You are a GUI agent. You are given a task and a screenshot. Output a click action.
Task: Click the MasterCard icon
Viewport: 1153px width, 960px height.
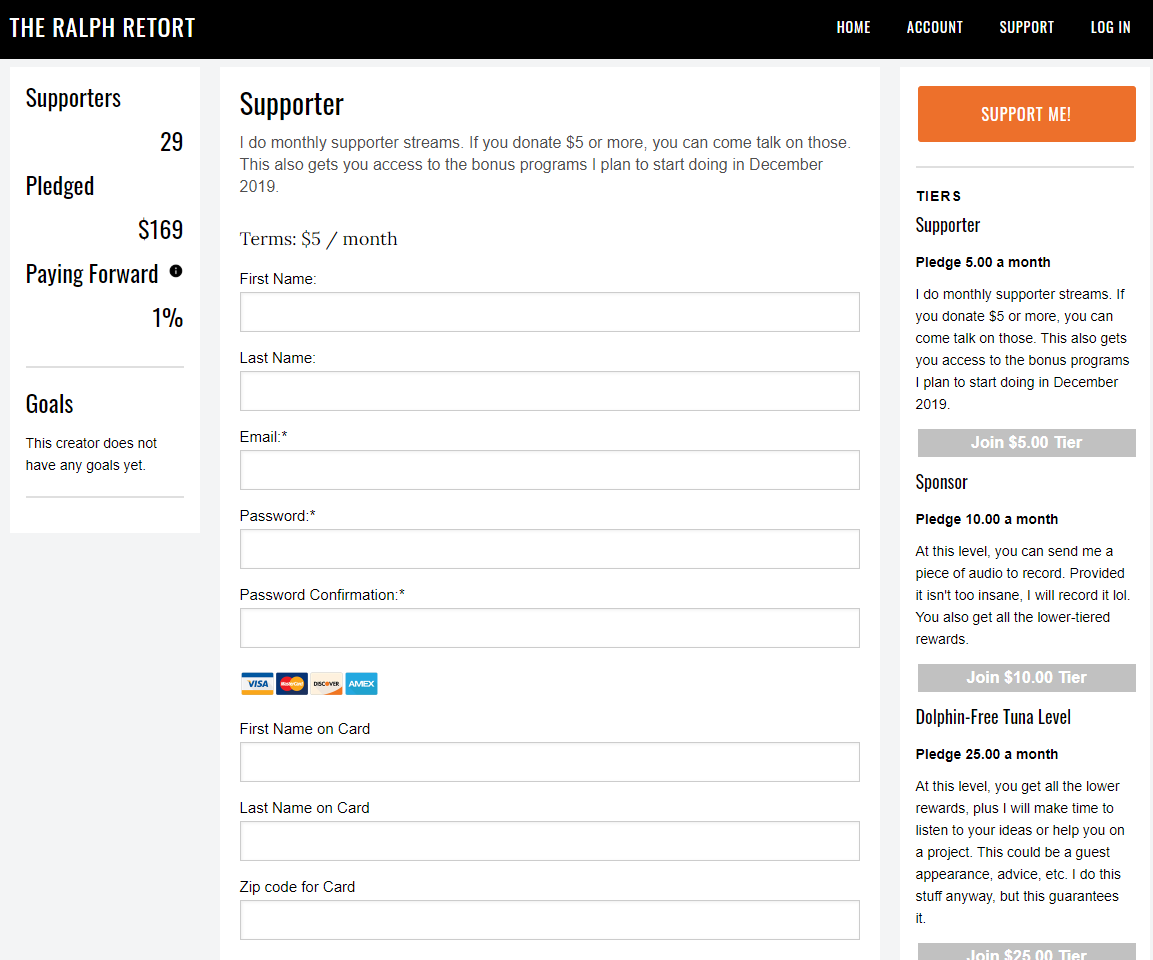[292, 684]
